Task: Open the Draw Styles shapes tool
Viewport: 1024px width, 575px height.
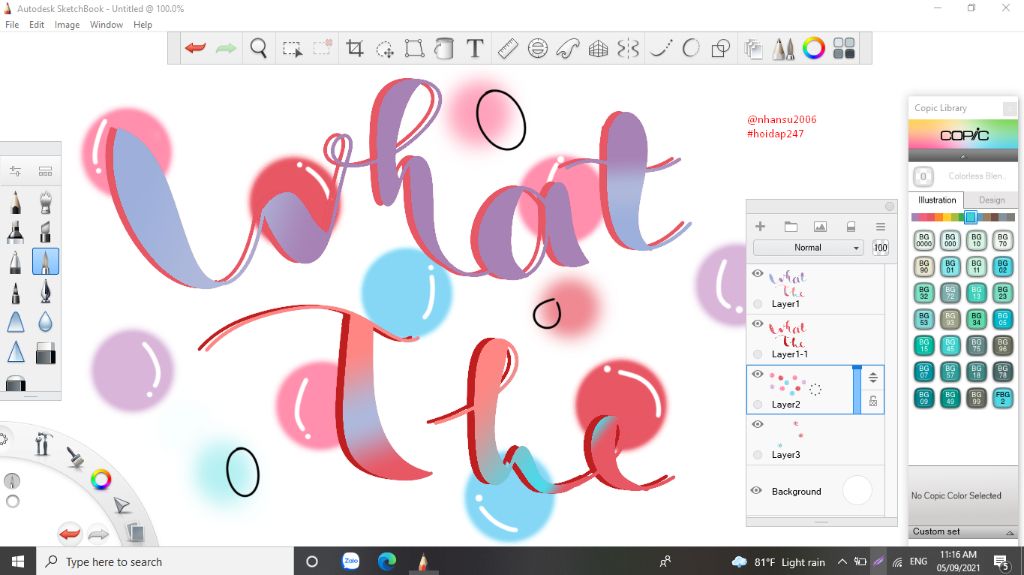Action: coord(720,48)
